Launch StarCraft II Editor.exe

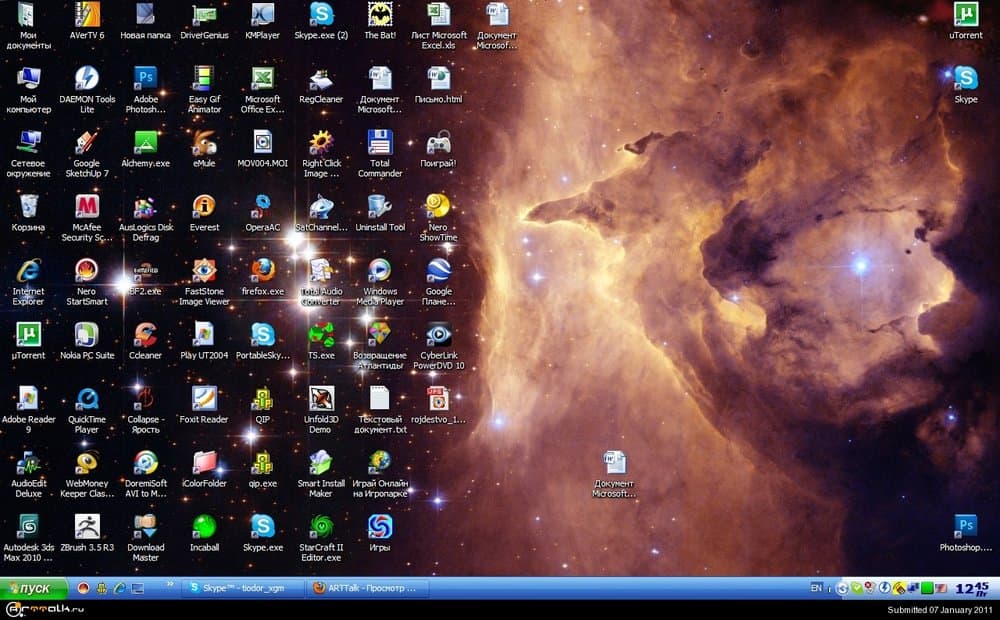(x=320, y=527)
